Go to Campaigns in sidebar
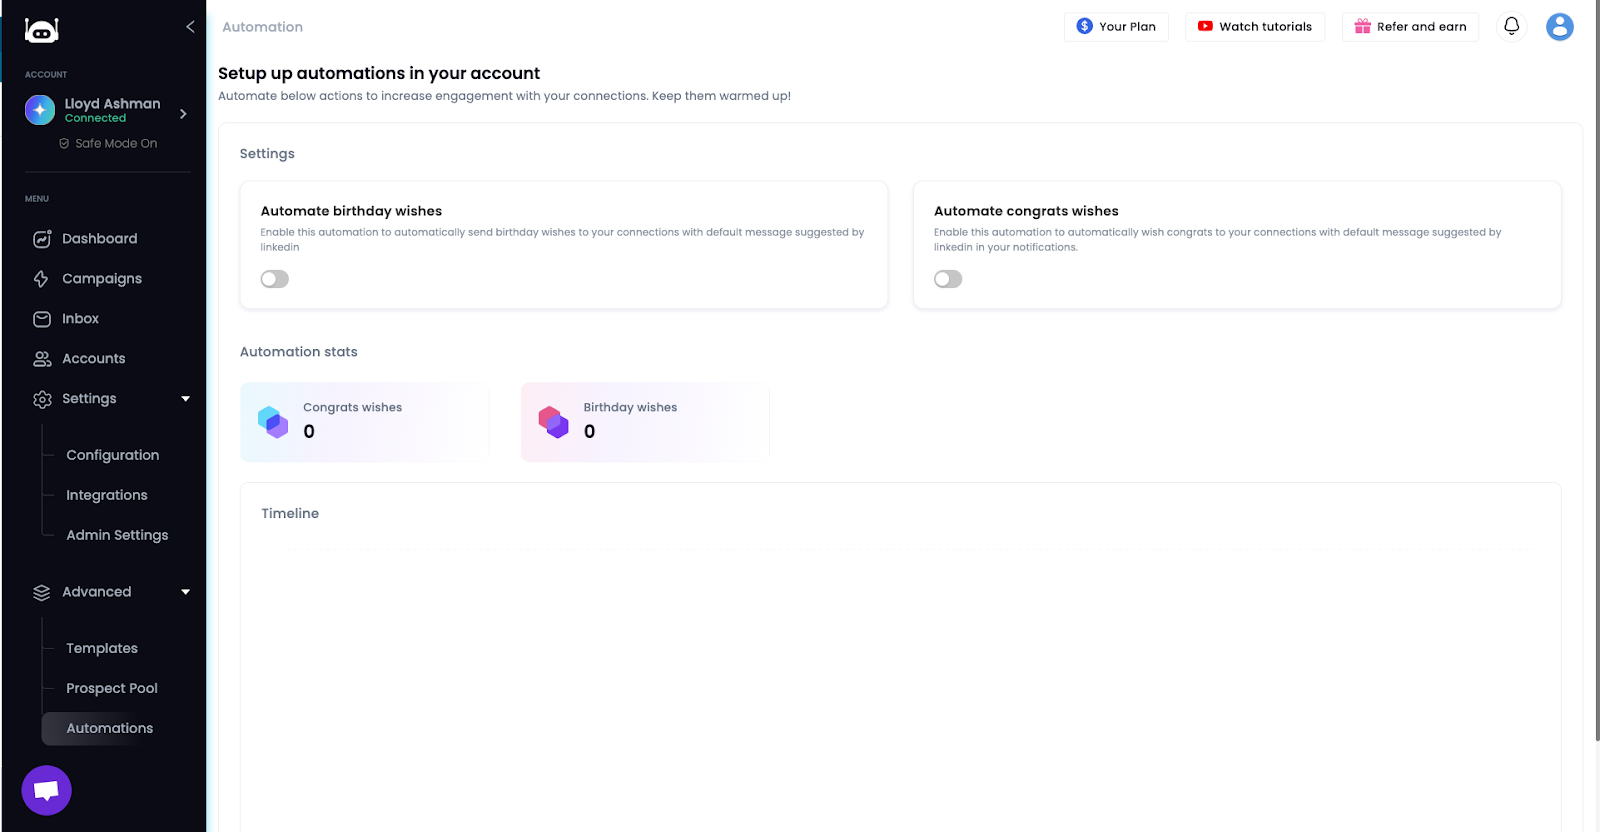Screen dimensions: 1600x832 click(101, 279)
